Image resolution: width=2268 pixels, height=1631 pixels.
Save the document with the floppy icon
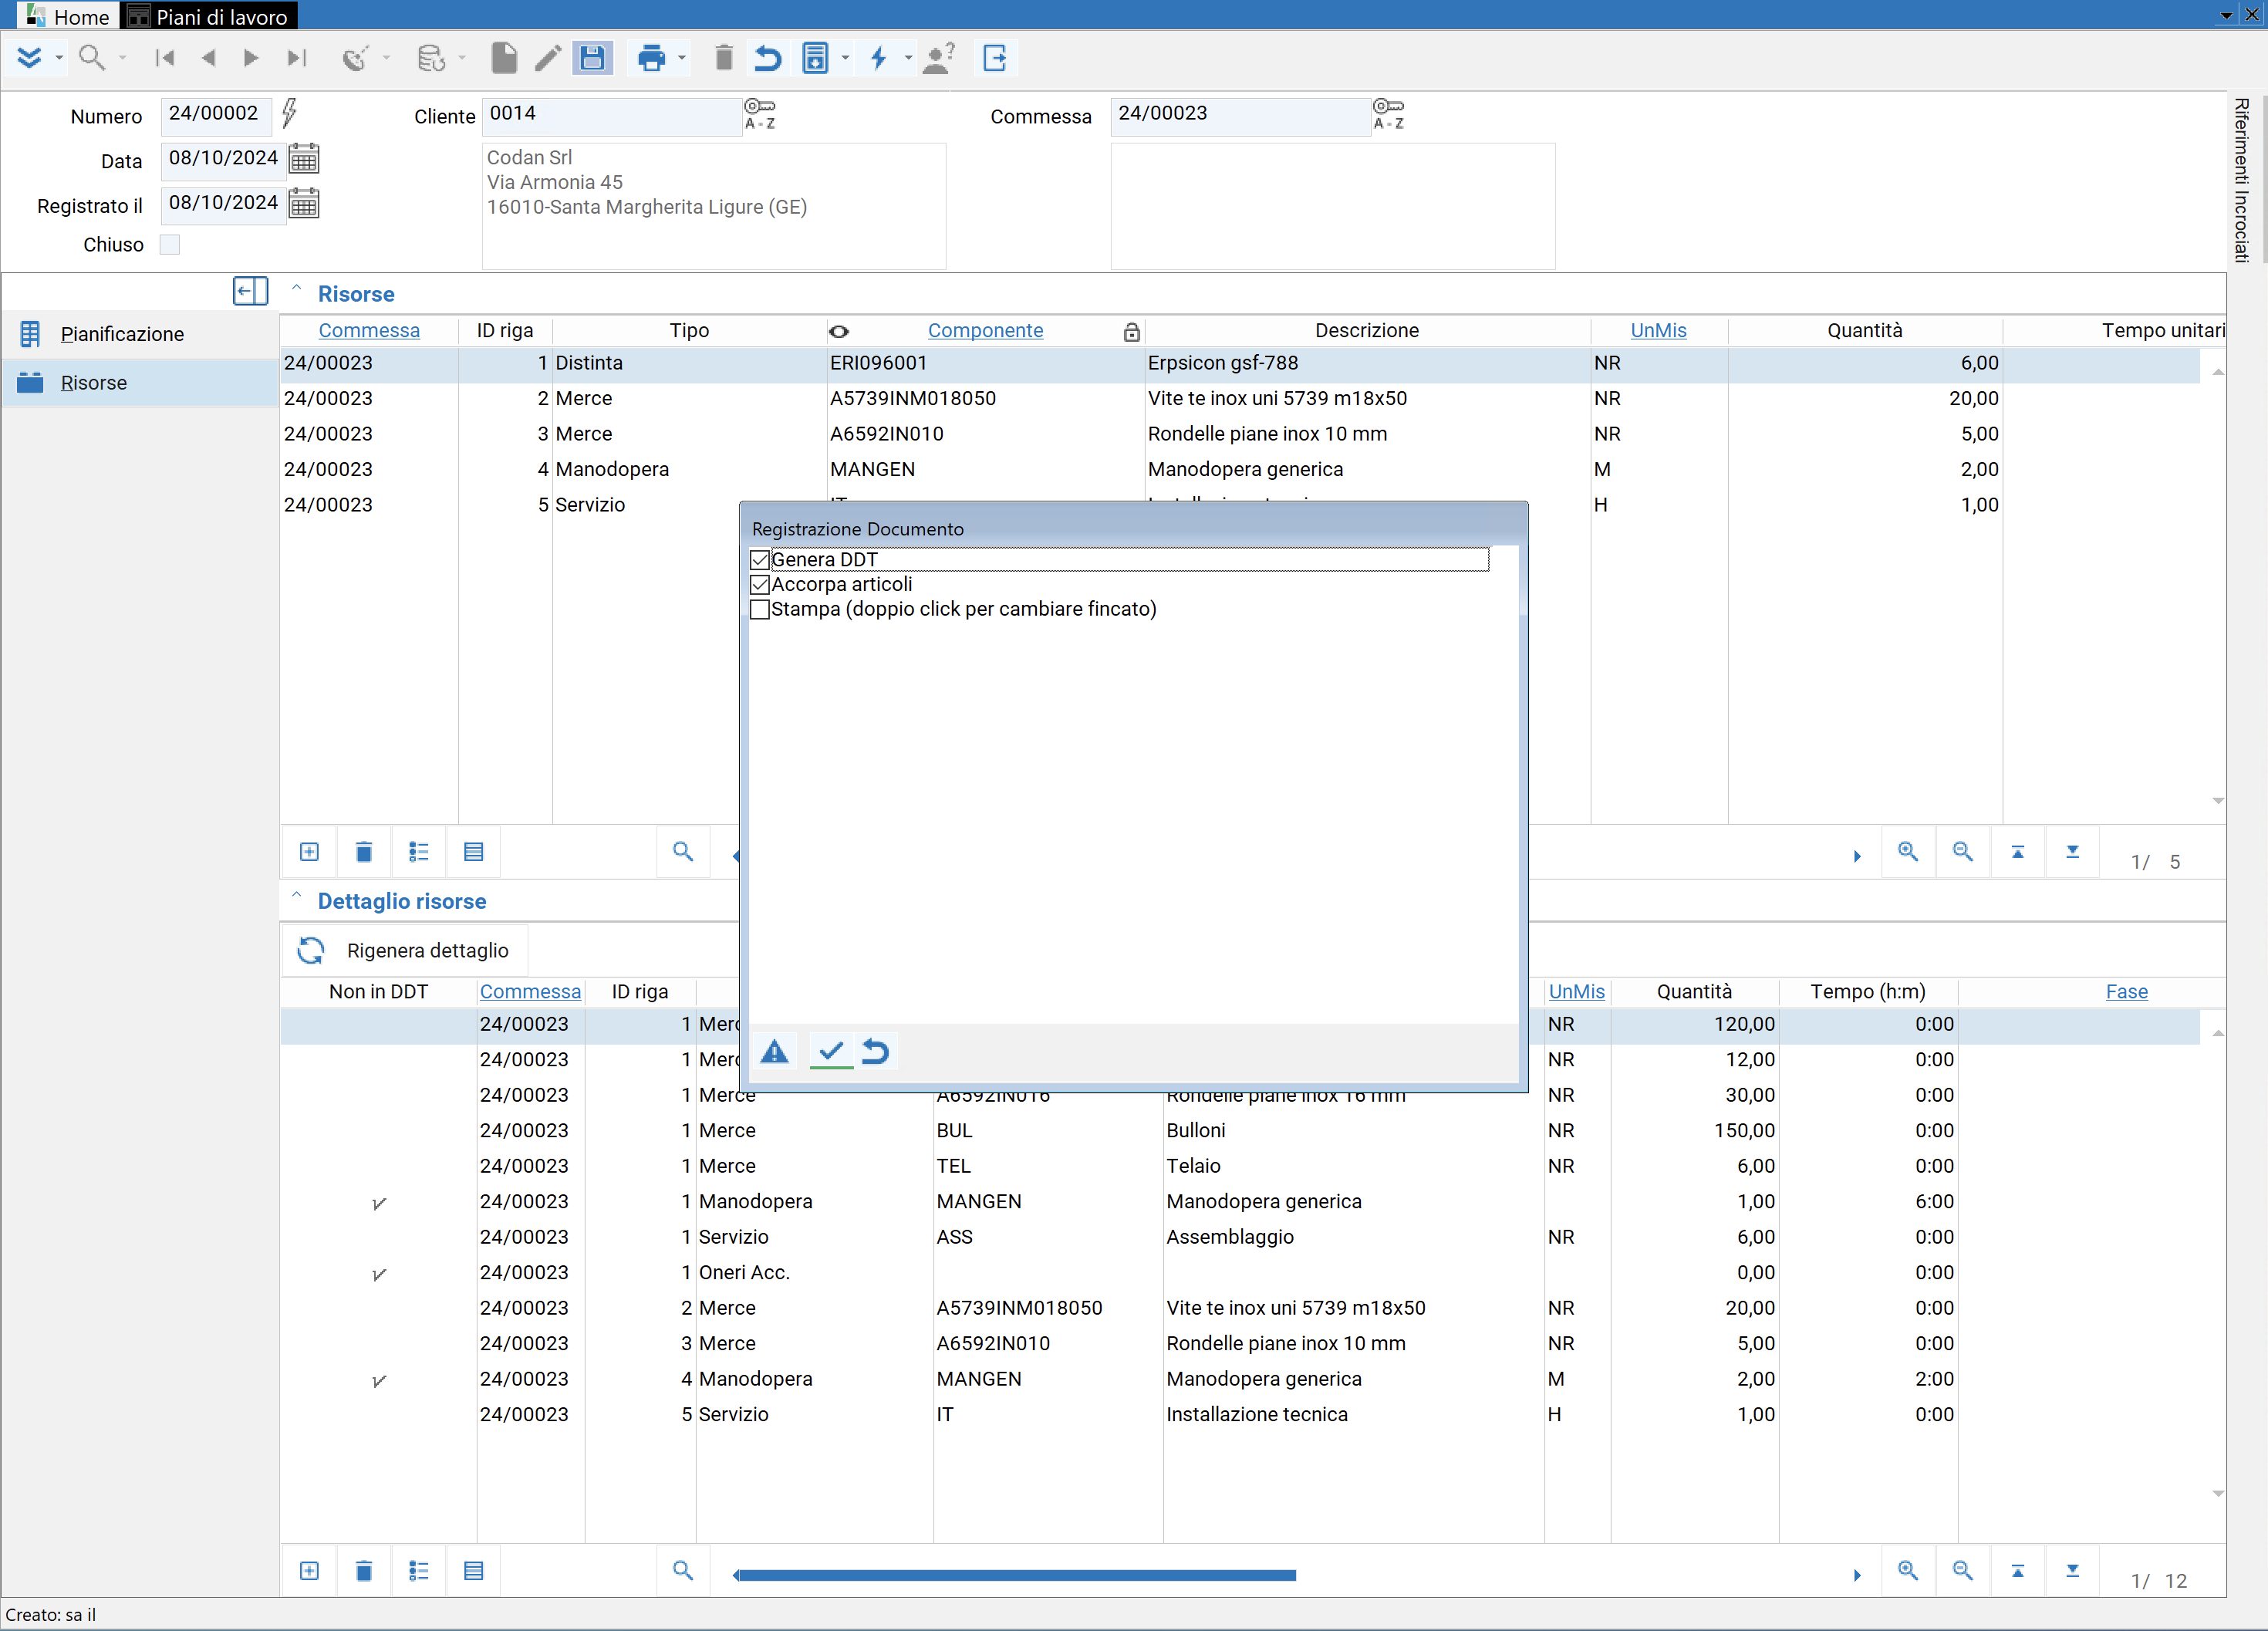pos(592,58)
